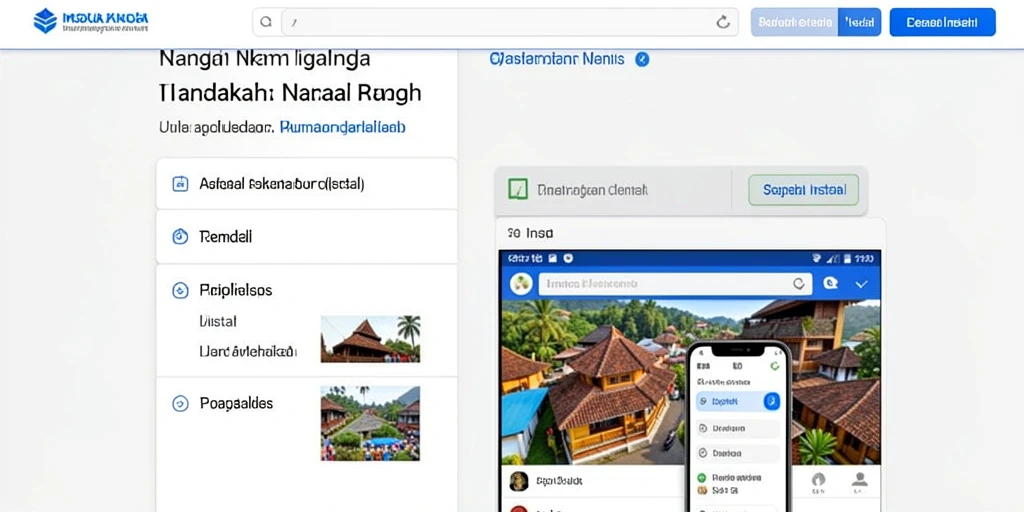Screen dimensions: 1024x512
Task: Focus the top header search input field
Action: click(x=509, y=22)
